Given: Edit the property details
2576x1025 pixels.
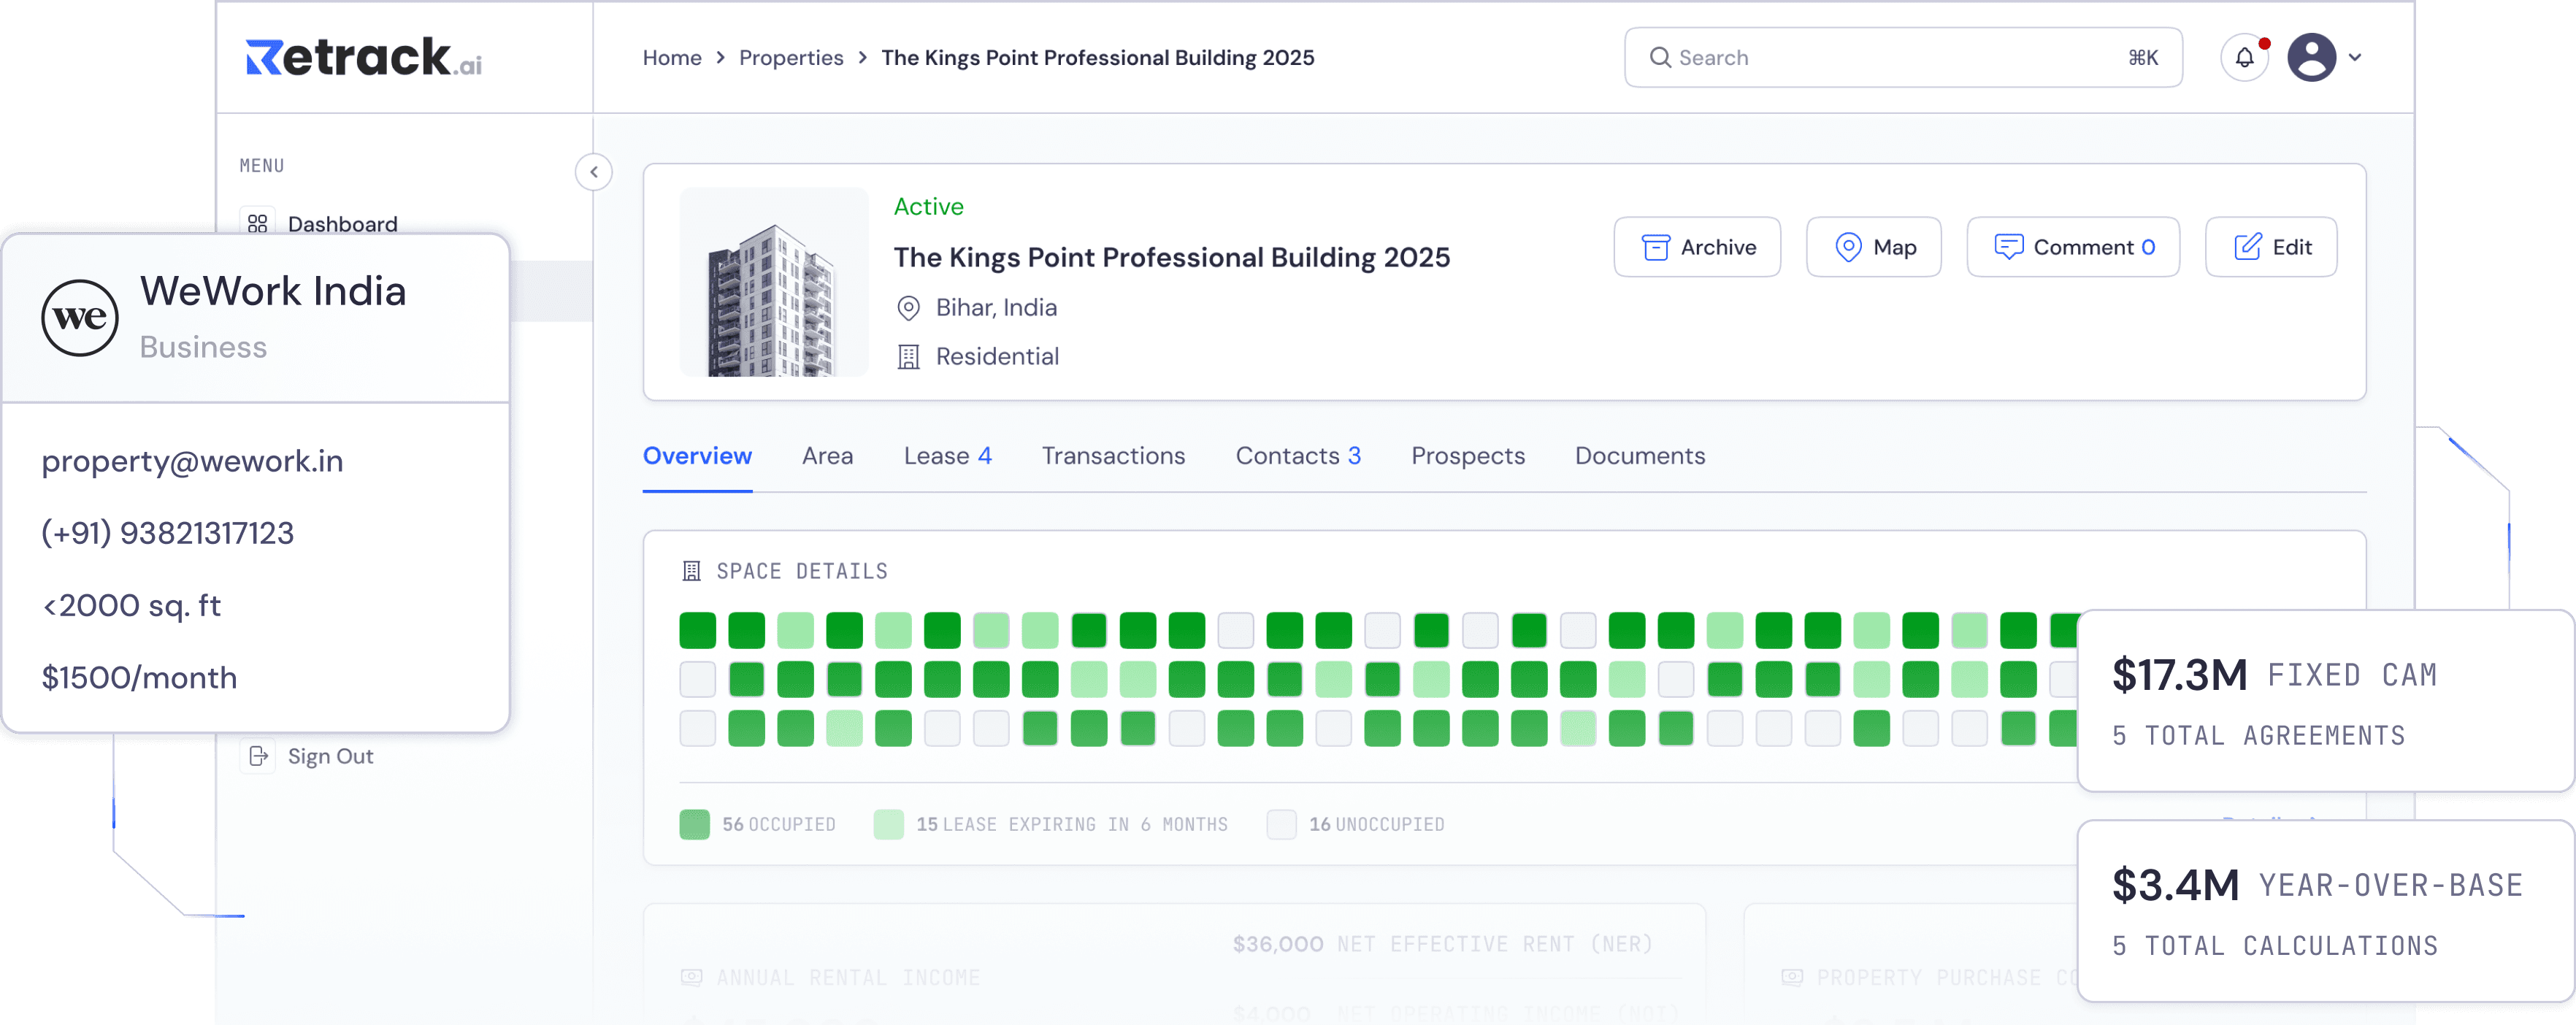Looking at the screenshot, I should [2271, 247].
